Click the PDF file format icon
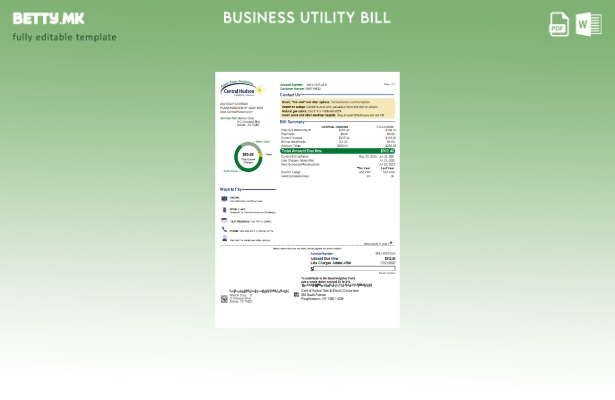The image size is (615, 400). pyautogui.click(x=559, y=25)
